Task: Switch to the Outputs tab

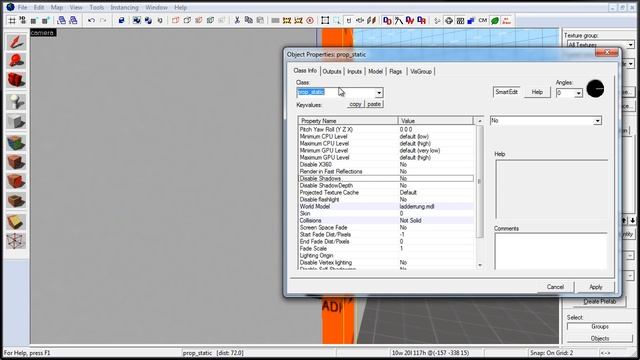Action: (332, 71)
